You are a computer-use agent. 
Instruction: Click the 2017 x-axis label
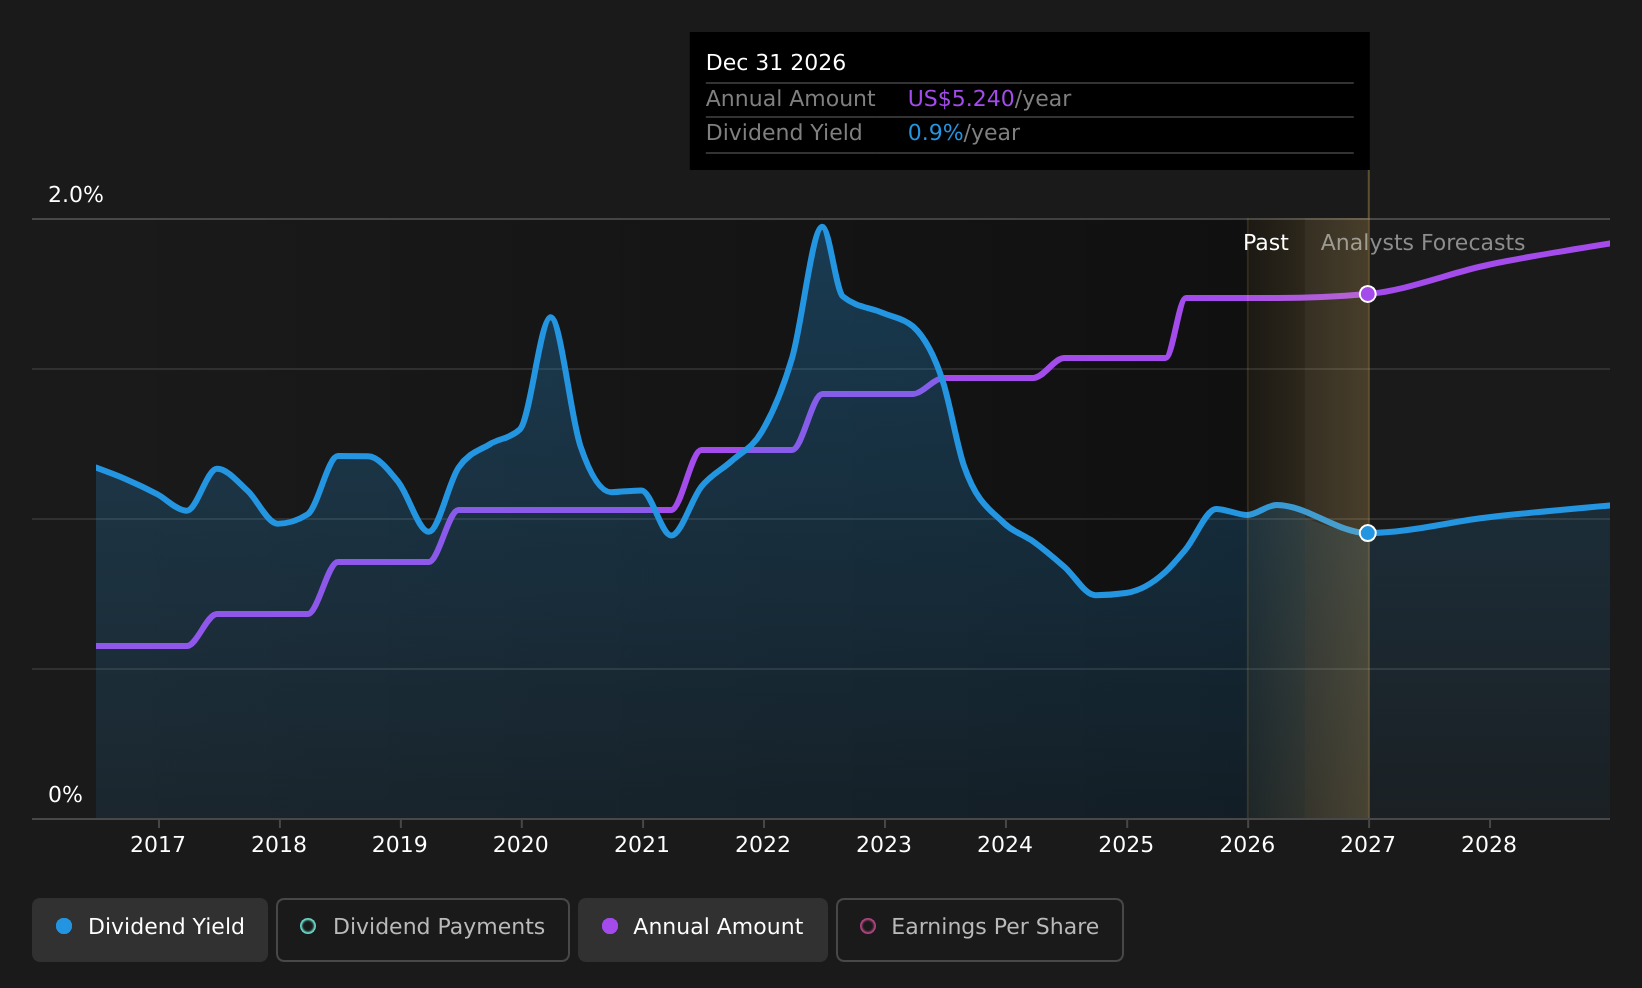[158, 845]
